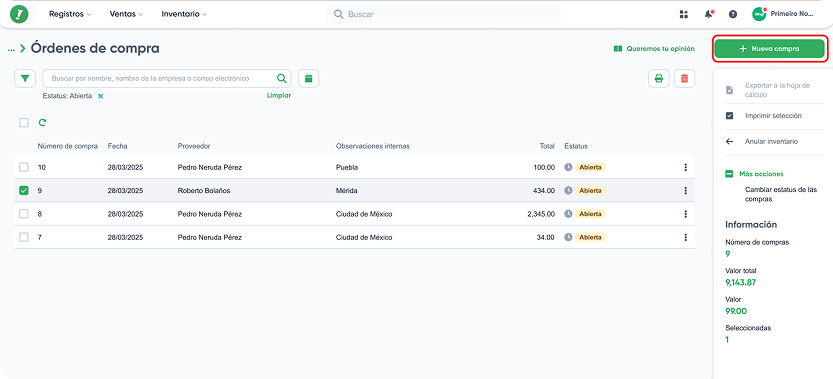The image size is (833, 379).
Task: Click the Estatus column header
Action: click(x=576, y=146)
